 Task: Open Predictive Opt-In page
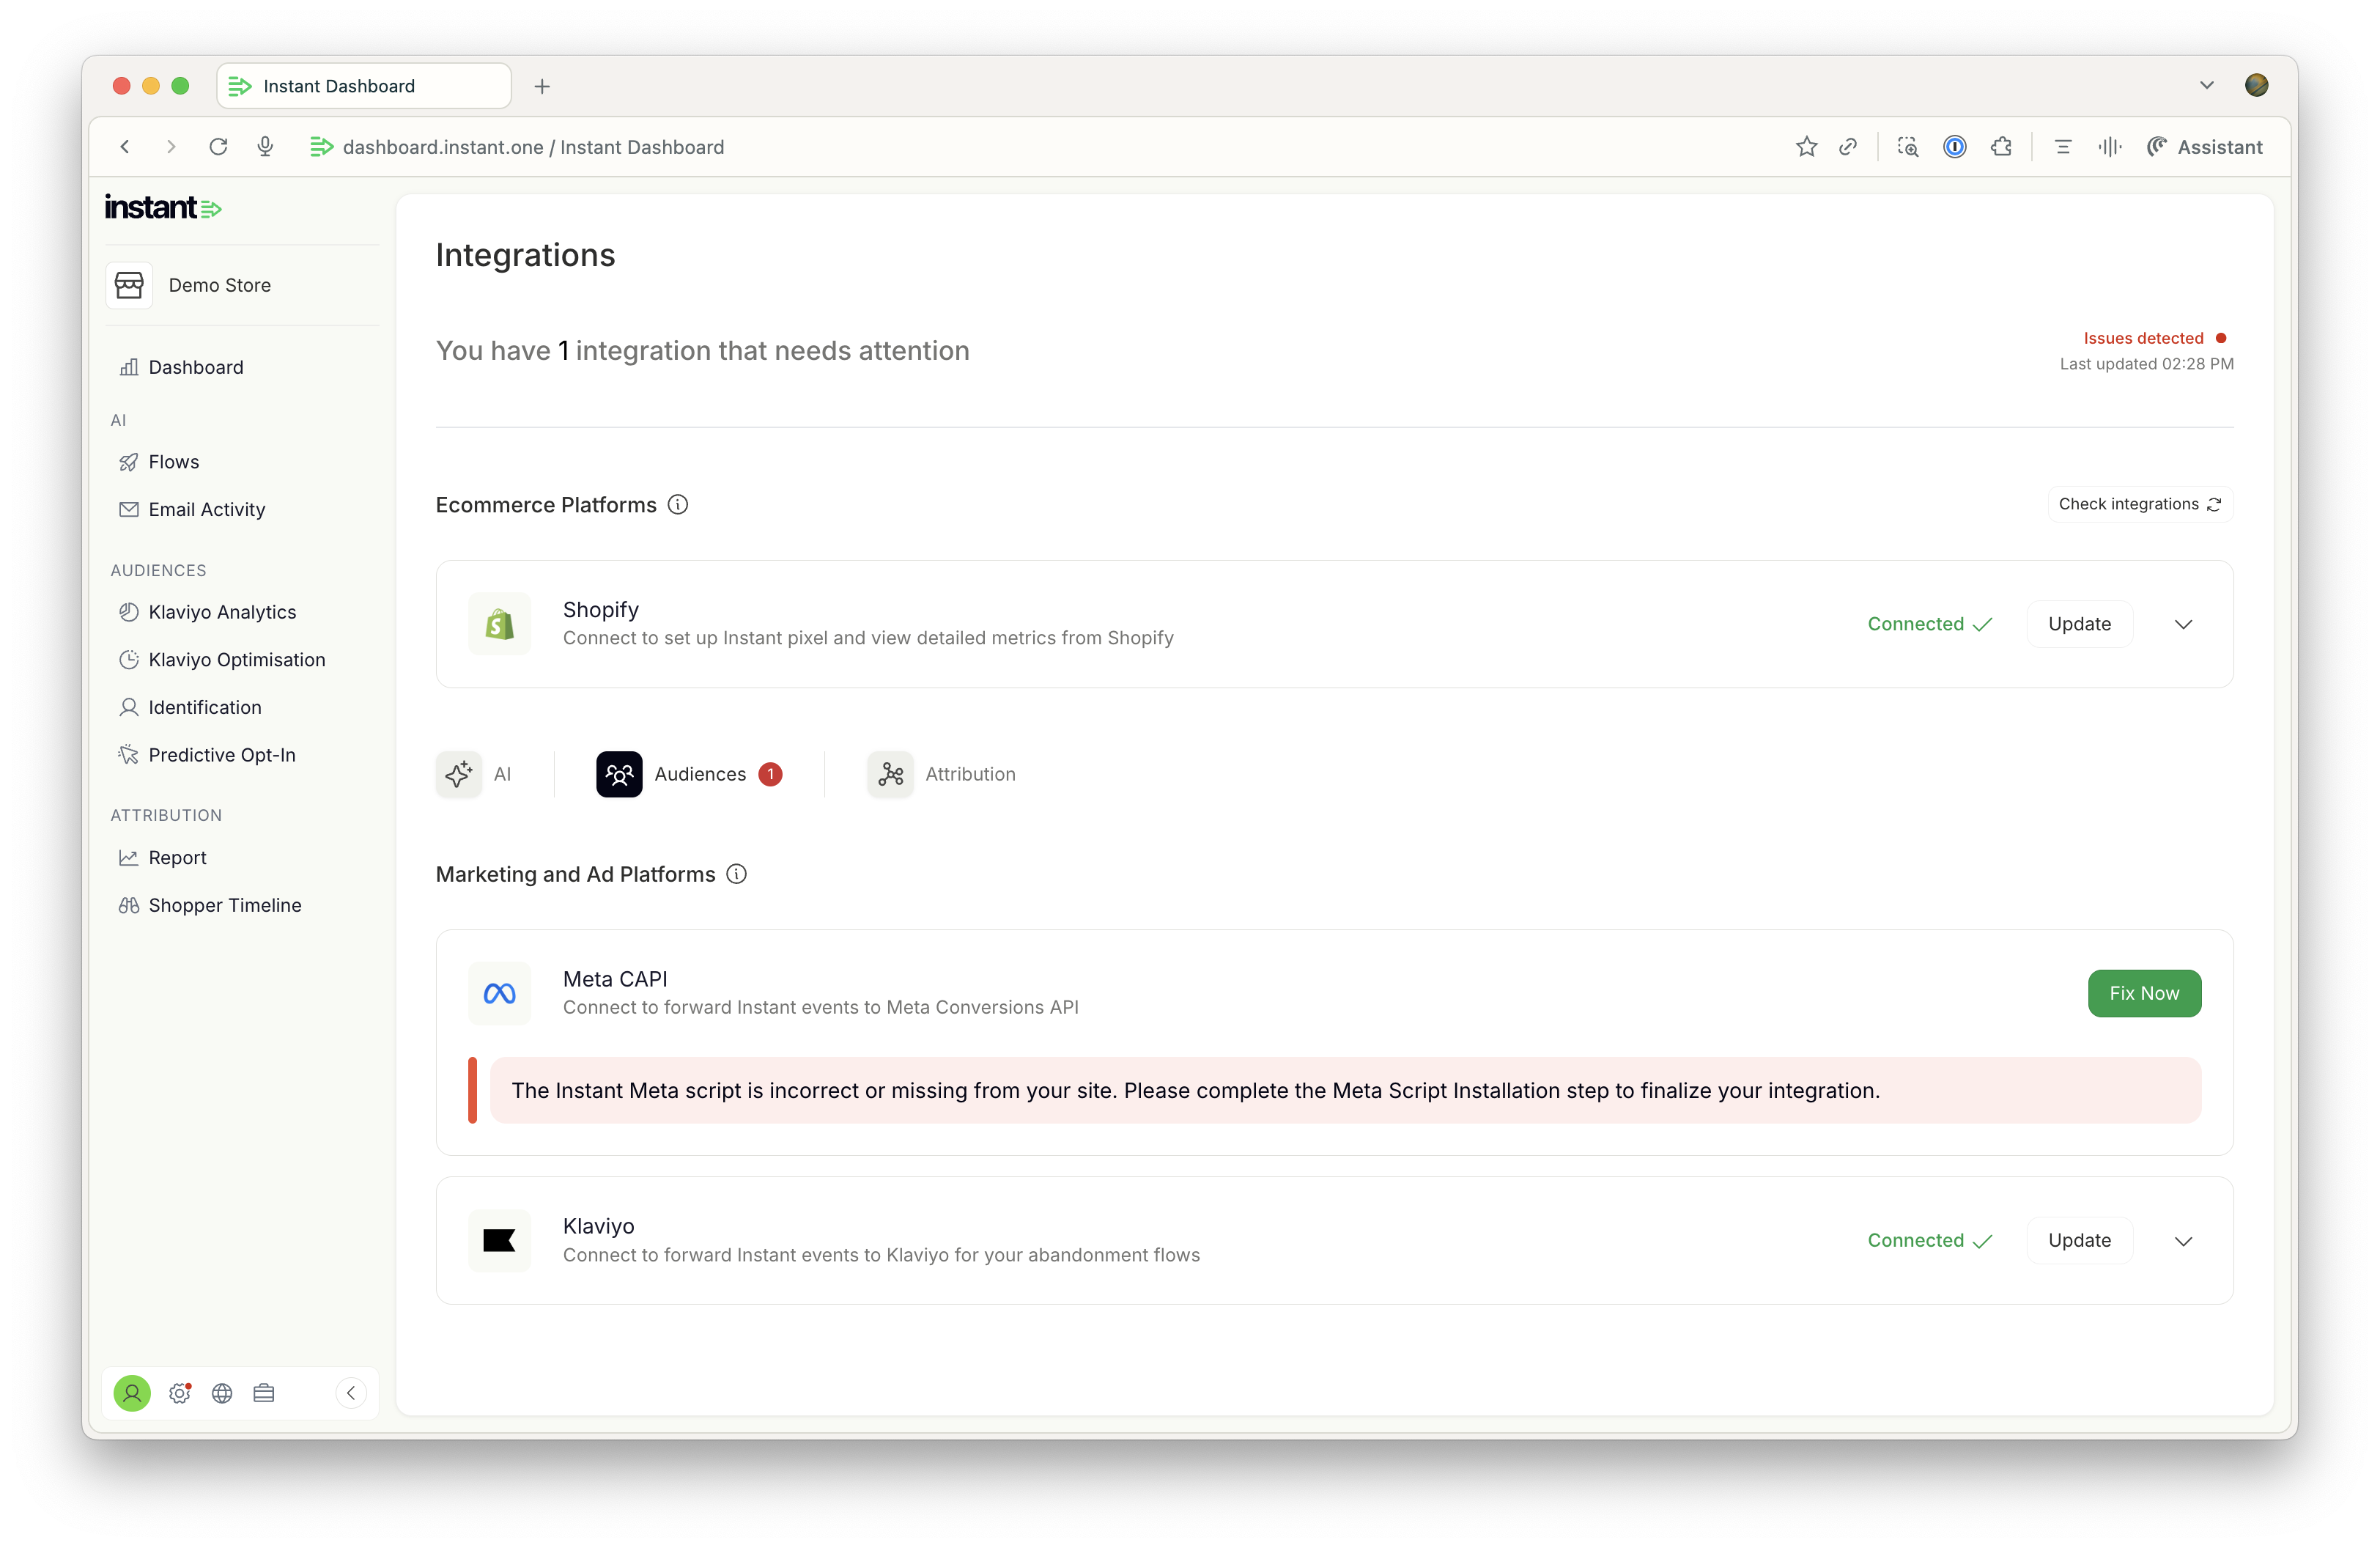click(221, 755)
